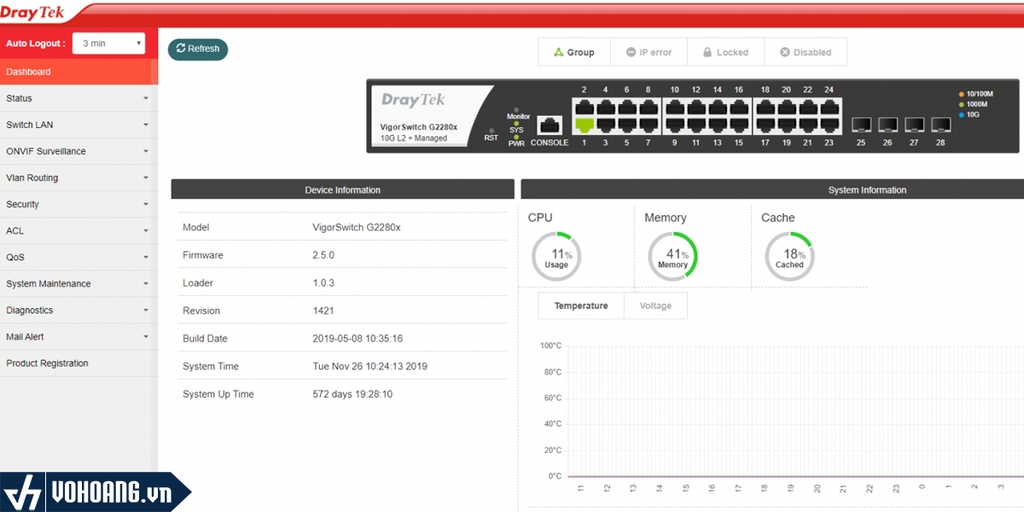Expand the Diagnostics menu
Image resolution: width=1024 pixels, height=512 pixels.
point(78,310)
